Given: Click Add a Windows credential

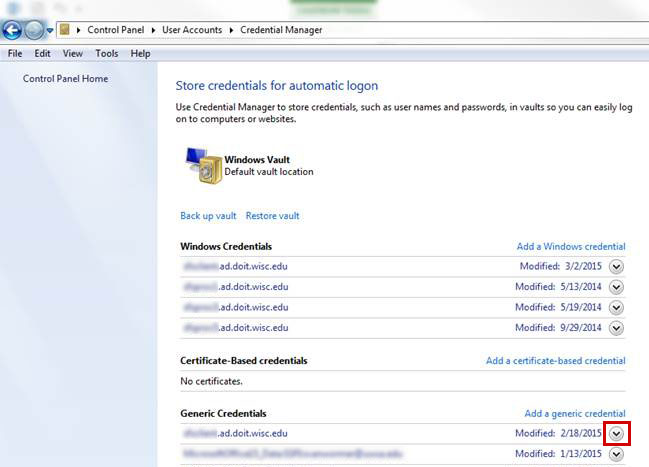Looking at the screenshot, I should 571,246.
